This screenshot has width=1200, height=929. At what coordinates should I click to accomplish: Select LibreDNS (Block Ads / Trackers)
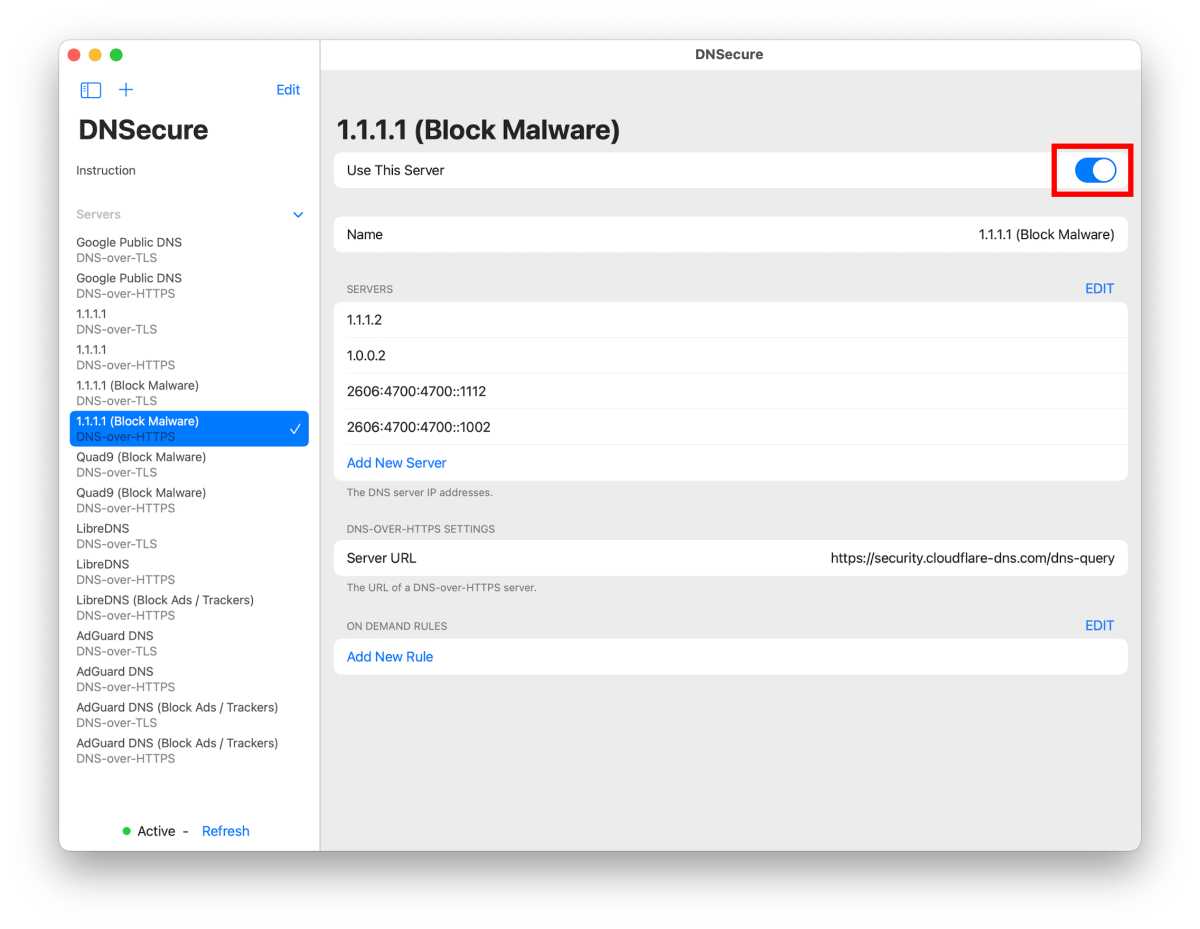[165, 607]
